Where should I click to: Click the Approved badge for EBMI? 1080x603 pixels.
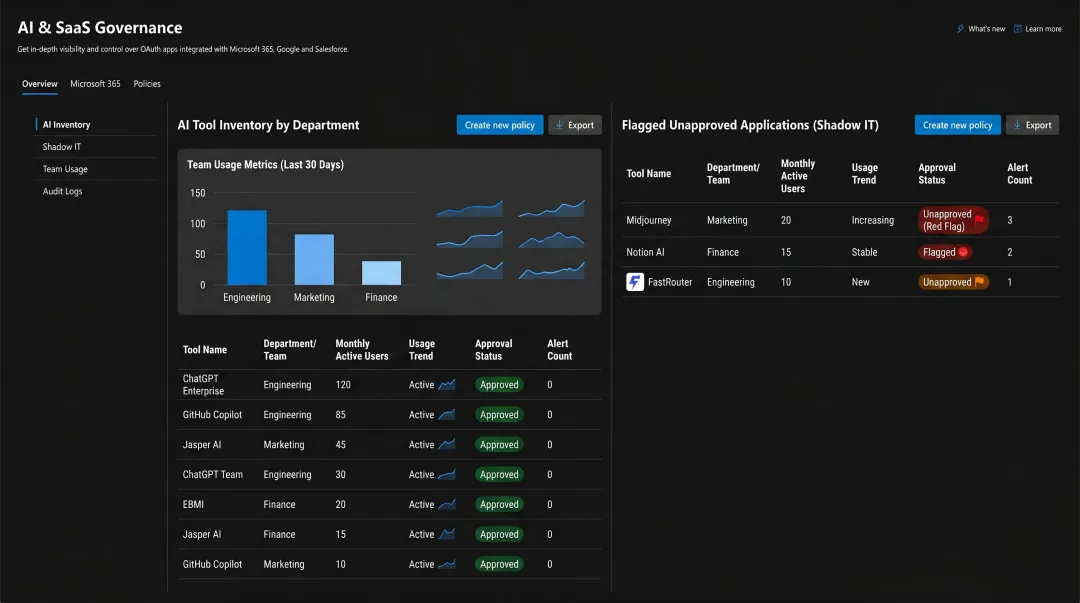(499, 504)
